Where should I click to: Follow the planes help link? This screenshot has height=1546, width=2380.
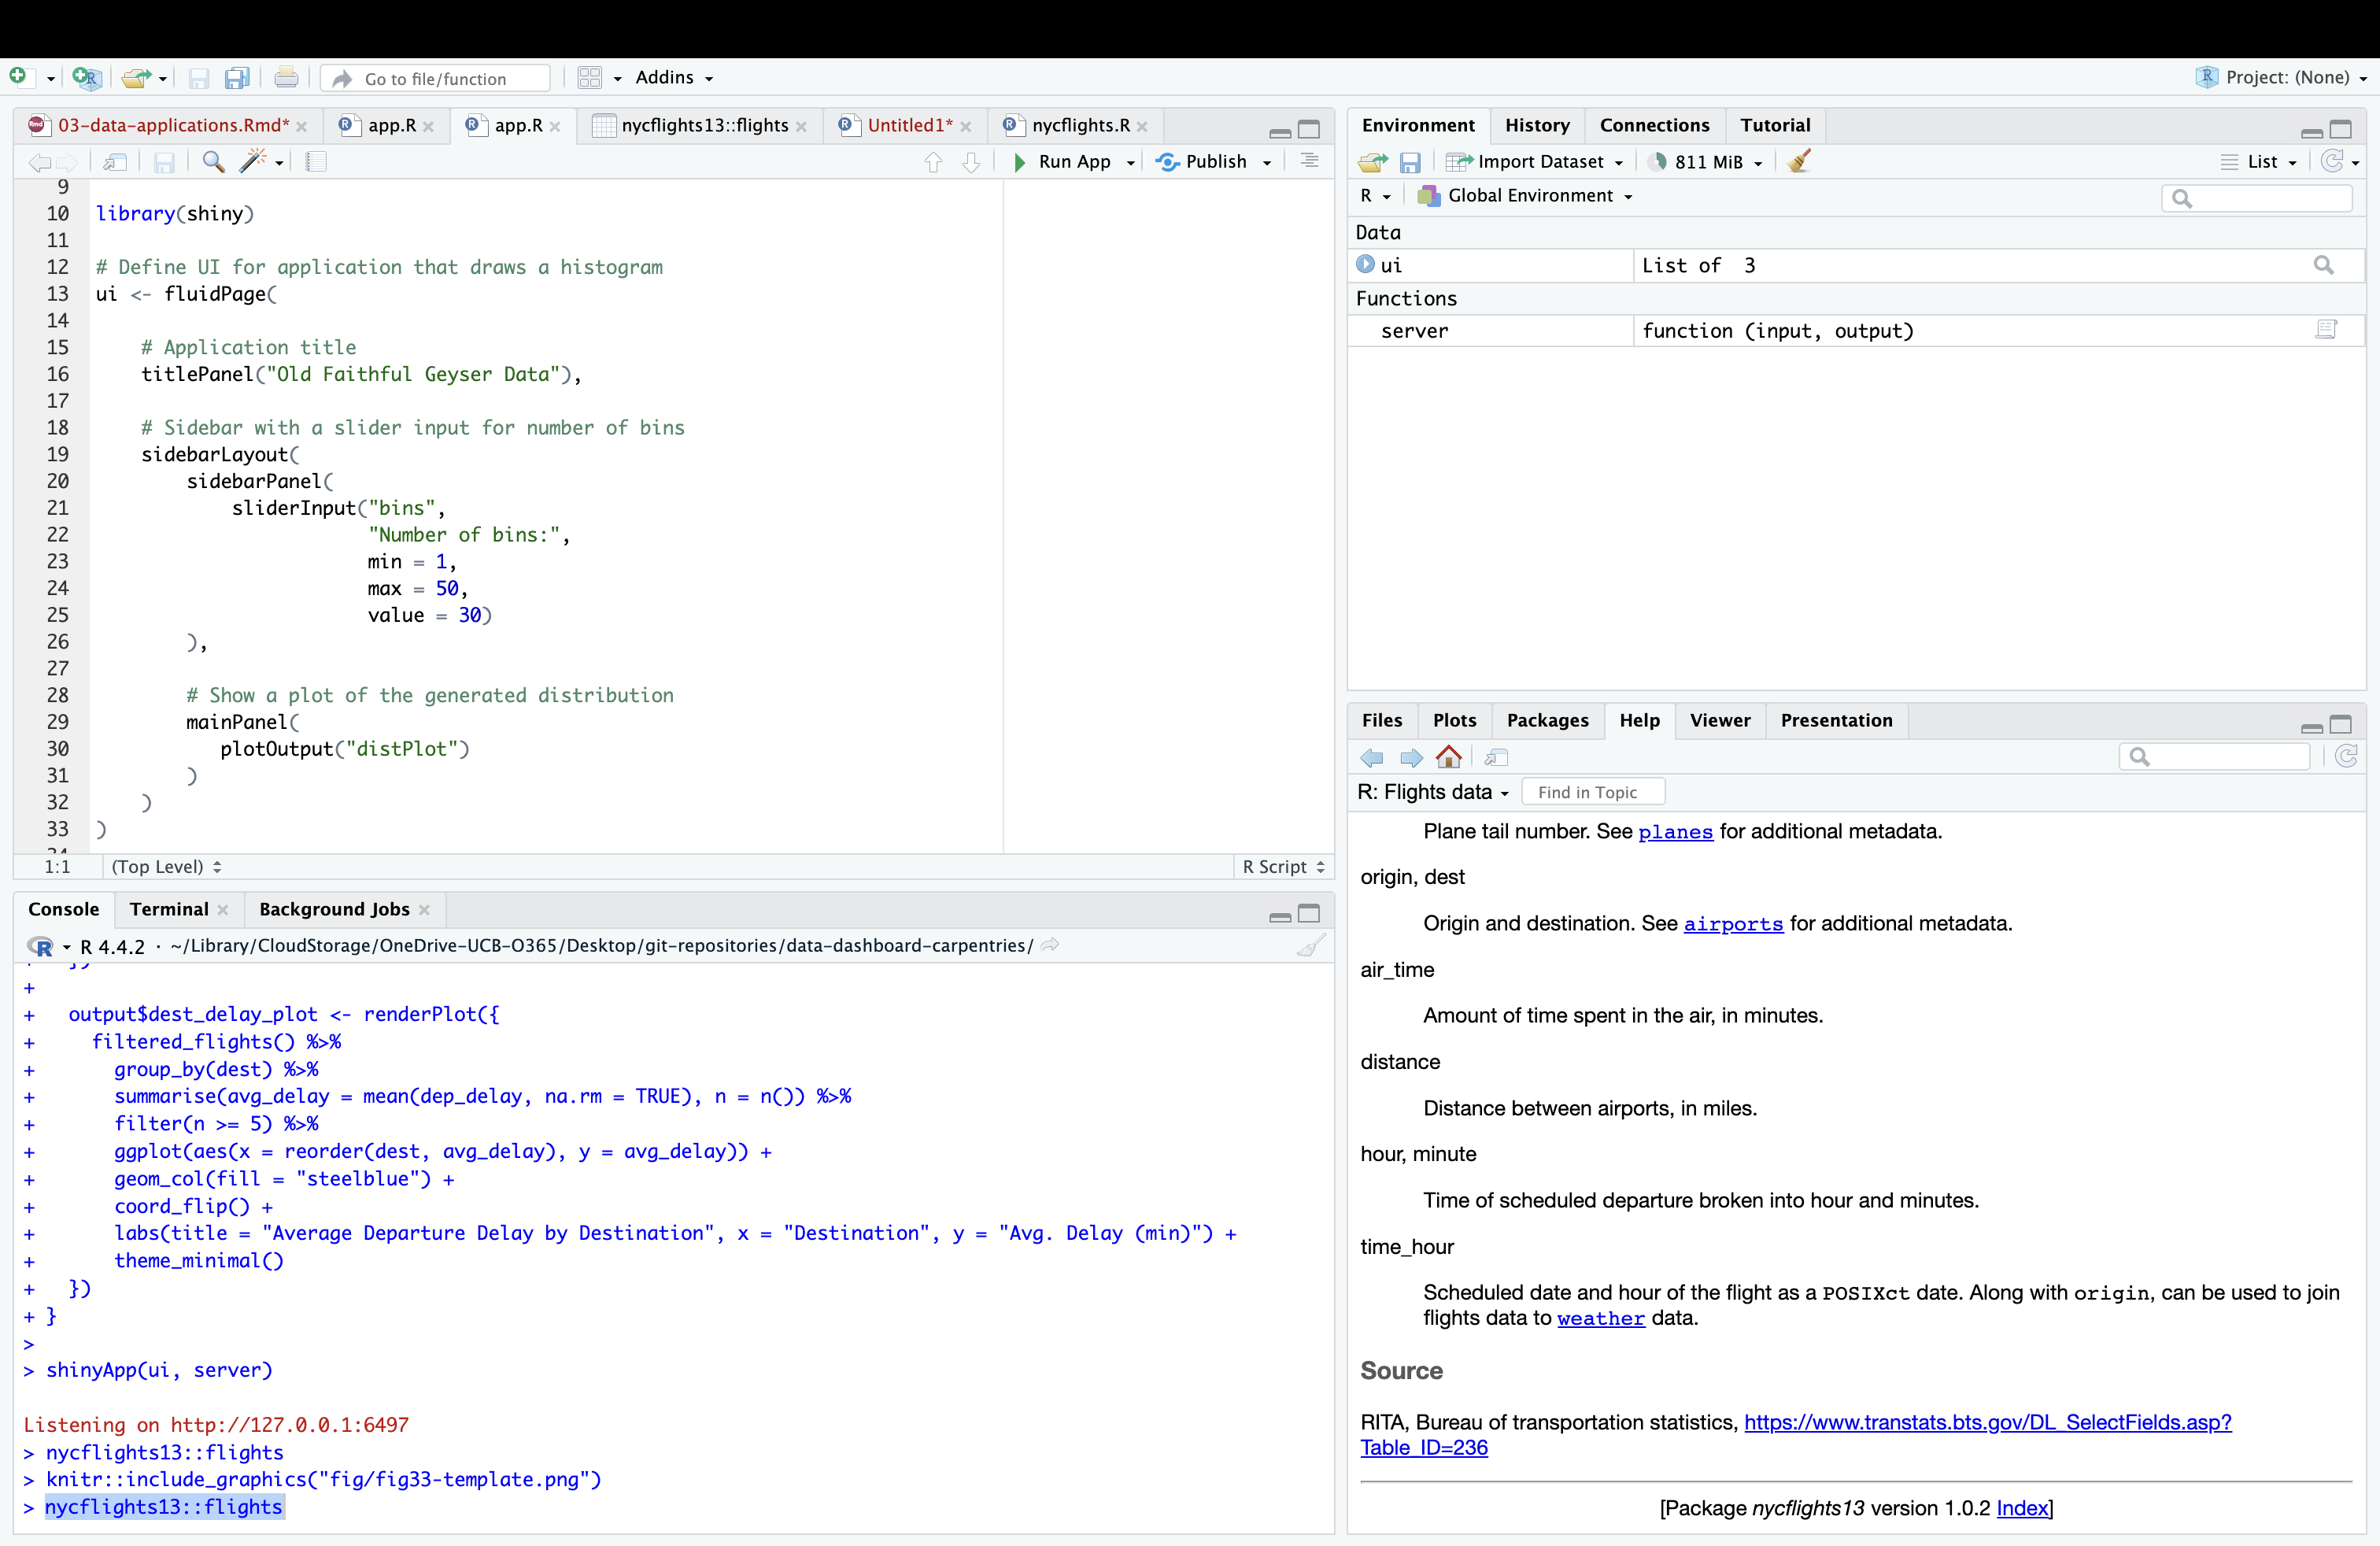[x=1675, y=832]
